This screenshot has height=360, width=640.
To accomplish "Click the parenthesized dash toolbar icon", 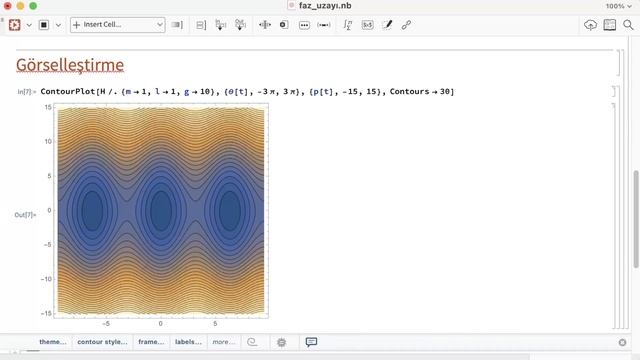I will pyautogui.click(x=324, y=25).
